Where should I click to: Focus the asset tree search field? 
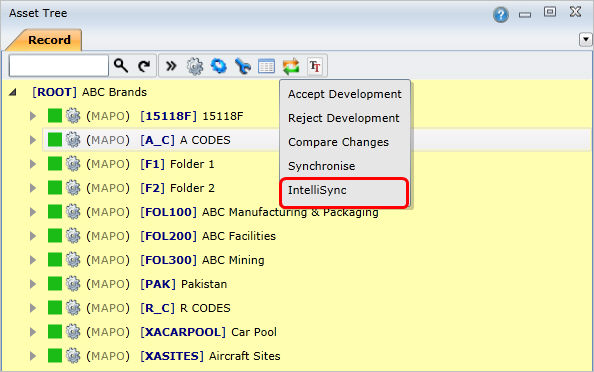pyautogui.click(x=59, y=66)
